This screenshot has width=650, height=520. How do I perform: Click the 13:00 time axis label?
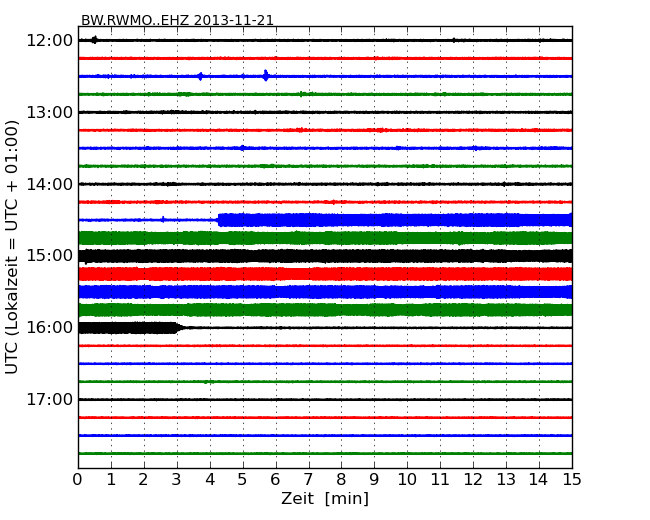click(x=49, y=112)
